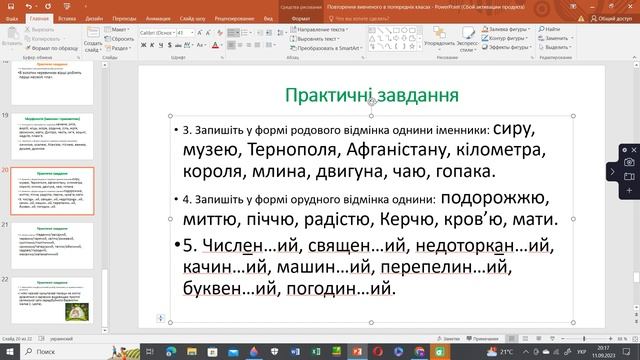Image resolution: width=640 pixels, height=360 pixels.
Task: Open the Формат drawing tools tab
Action: (301, 18)
